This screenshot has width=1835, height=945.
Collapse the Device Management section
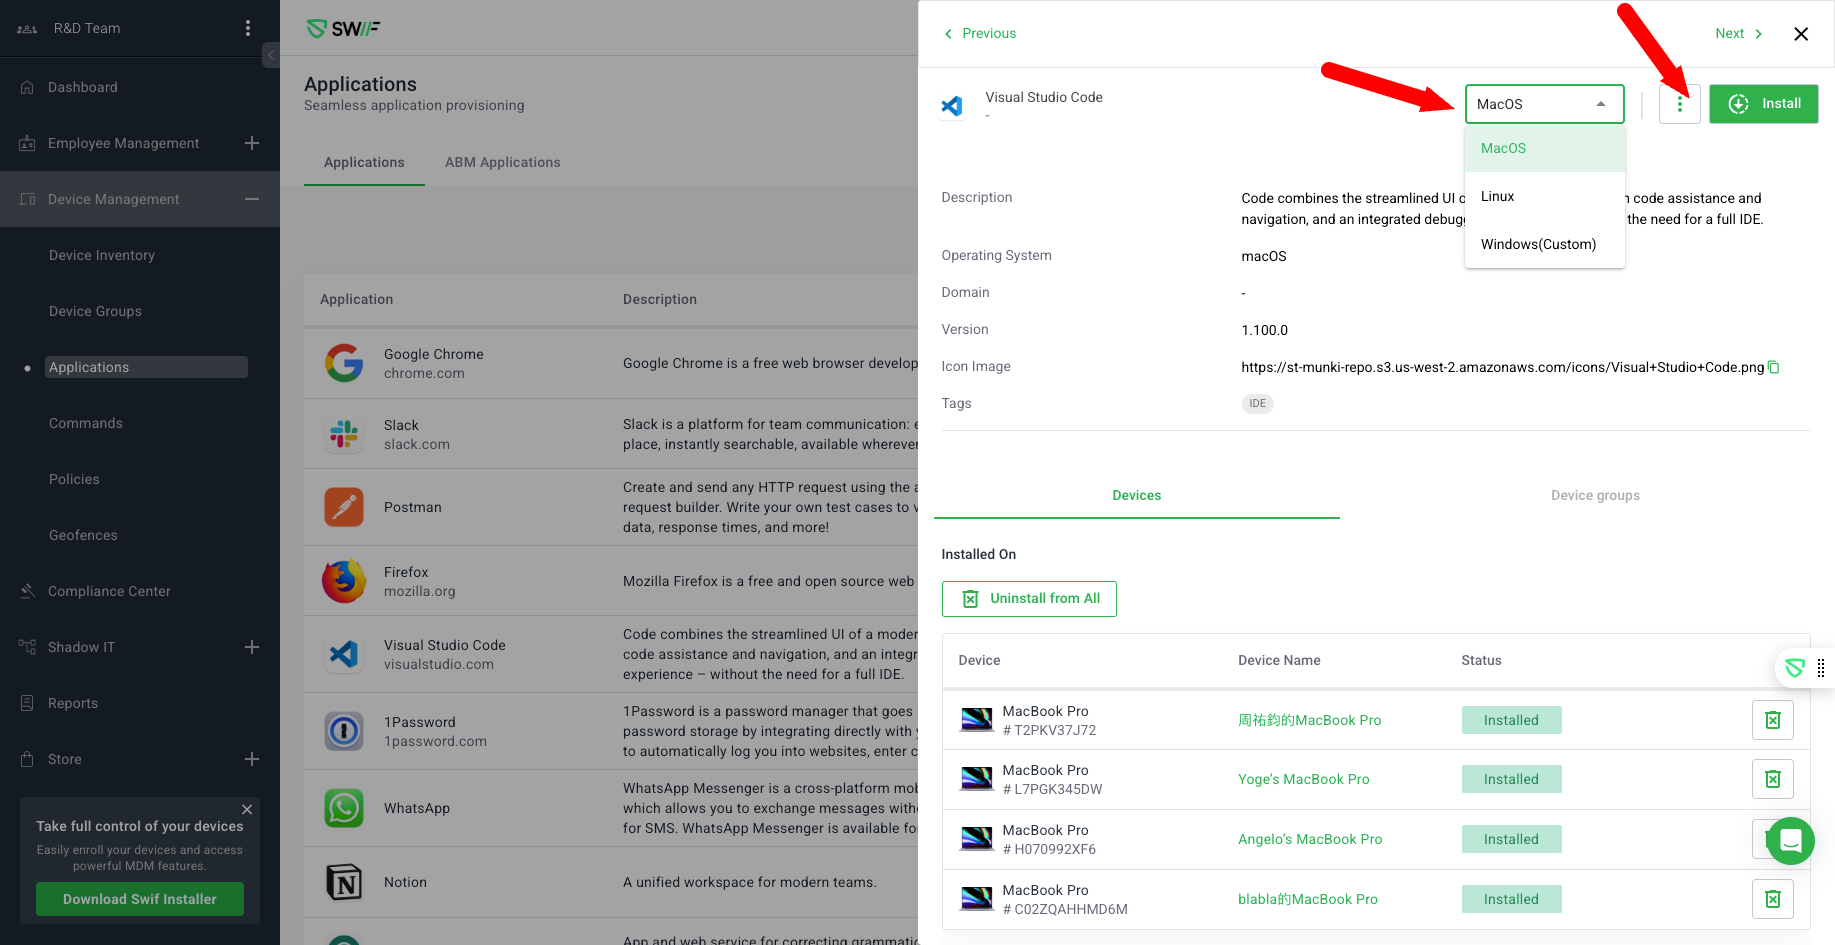[x=252, y=199]
